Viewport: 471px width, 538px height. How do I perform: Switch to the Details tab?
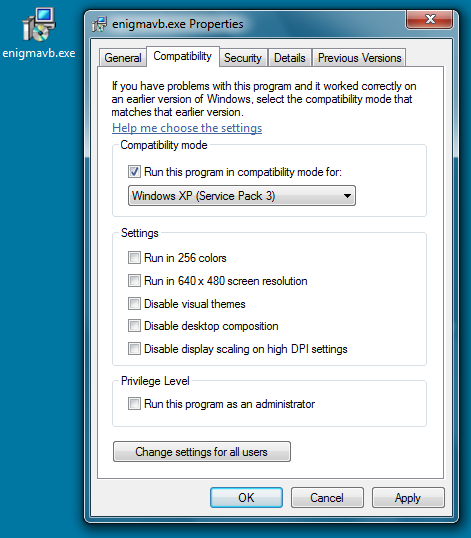pos(290,58)
